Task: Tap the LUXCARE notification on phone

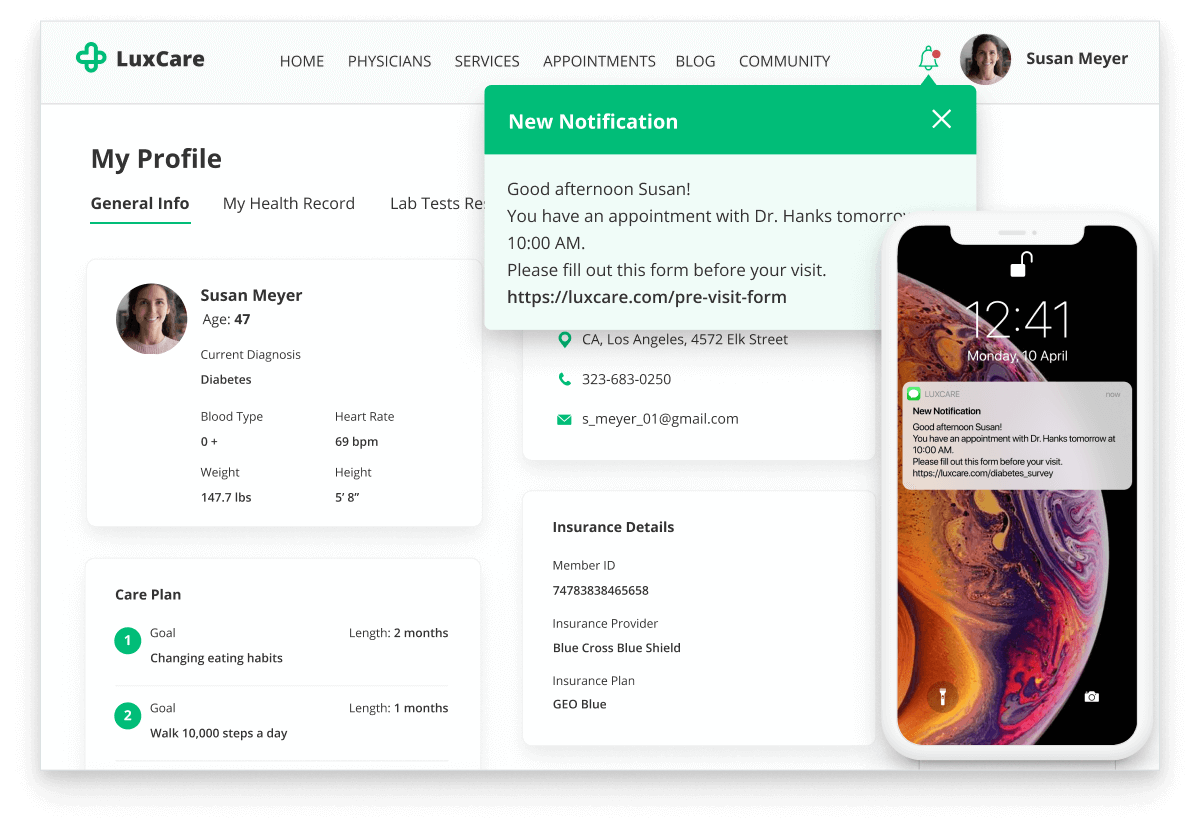Action: (1016, 435)
